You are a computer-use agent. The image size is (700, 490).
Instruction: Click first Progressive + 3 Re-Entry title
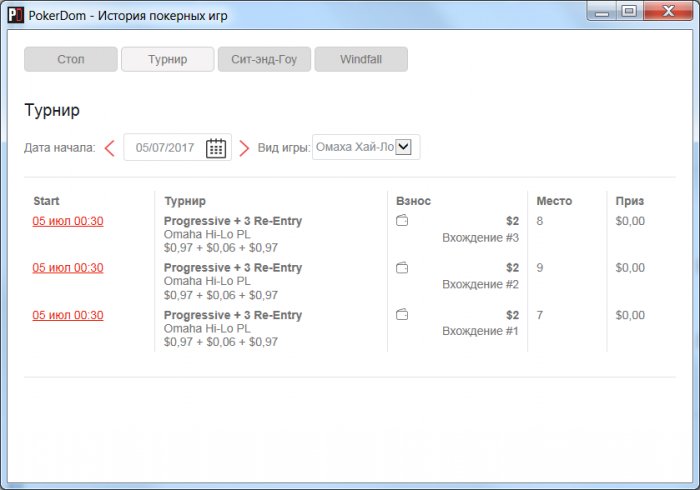[233, 221]
